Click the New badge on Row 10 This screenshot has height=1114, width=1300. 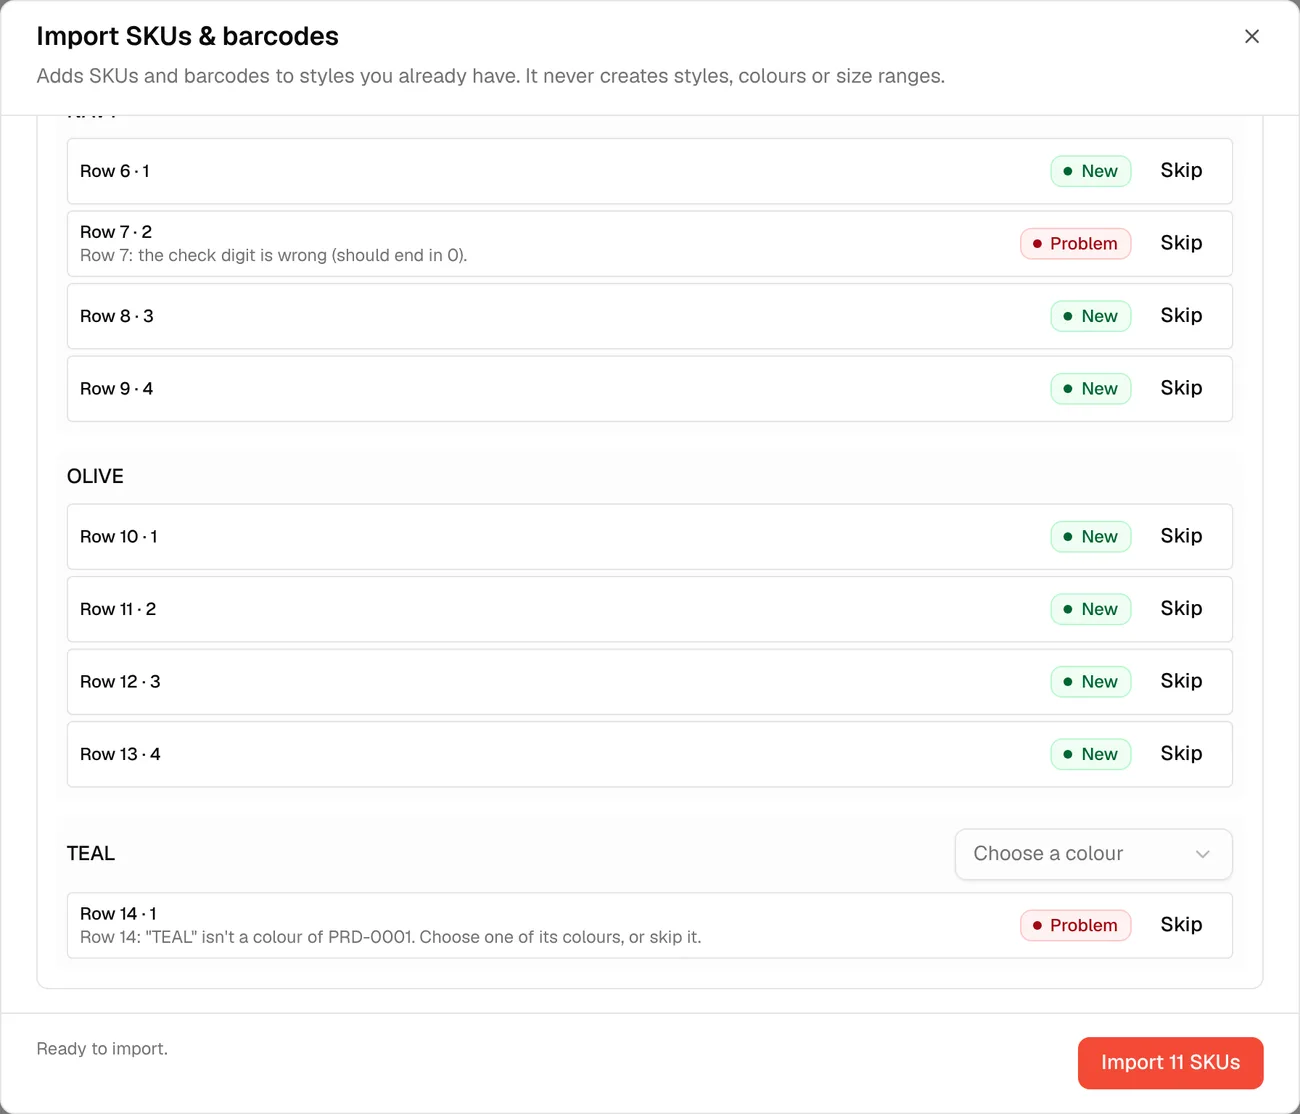pyautogui.click(x=1090, y=537)
